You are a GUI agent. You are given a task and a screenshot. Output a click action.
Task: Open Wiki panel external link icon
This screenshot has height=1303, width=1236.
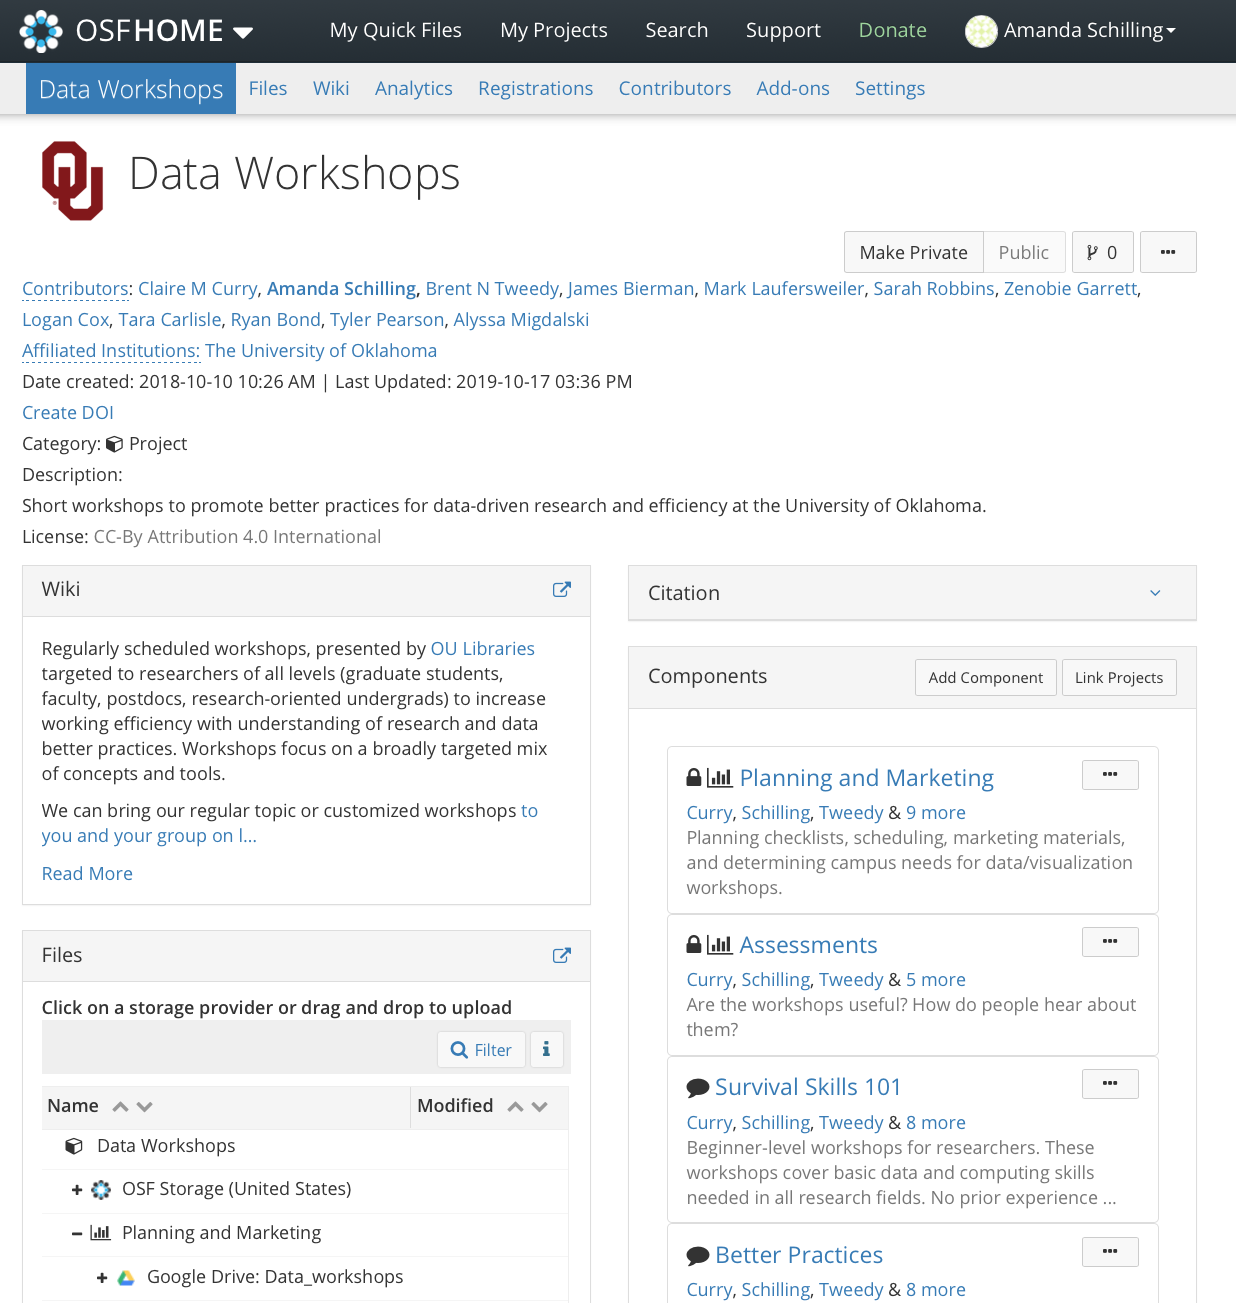pyautogui.click(x=561, y=590)
